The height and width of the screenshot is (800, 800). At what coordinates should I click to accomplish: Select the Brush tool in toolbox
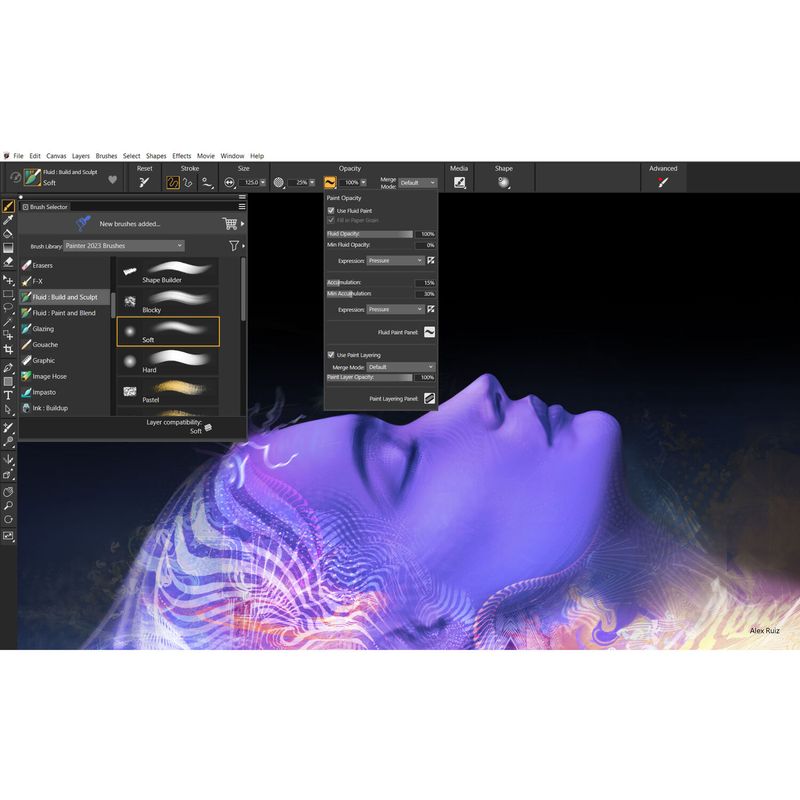(8, 206)
